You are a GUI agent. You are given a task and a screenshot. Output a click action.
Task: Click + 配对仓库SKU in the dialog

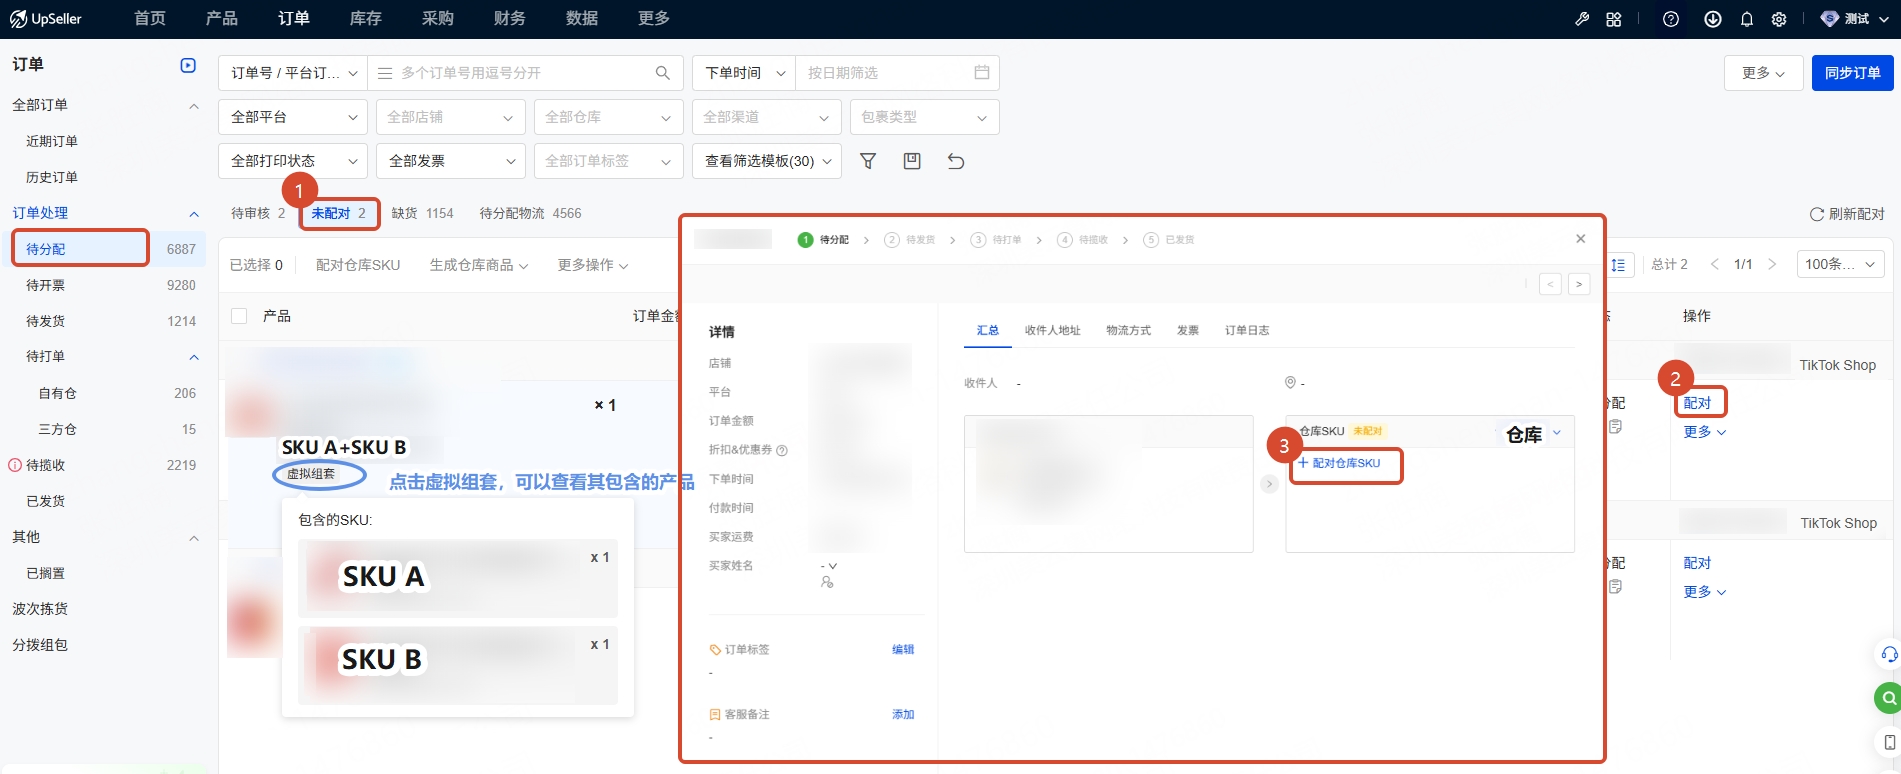pyautogui.click(x=1340, y=463)
